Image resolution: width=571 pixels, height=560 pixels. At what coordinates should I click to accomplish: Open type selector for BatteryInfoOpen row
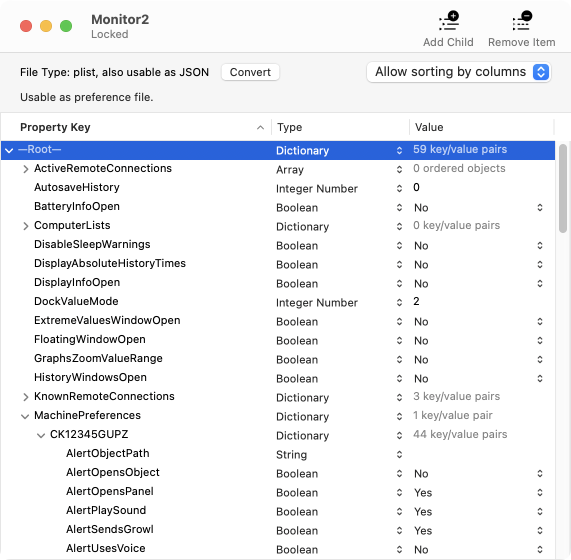coord(399,207)
